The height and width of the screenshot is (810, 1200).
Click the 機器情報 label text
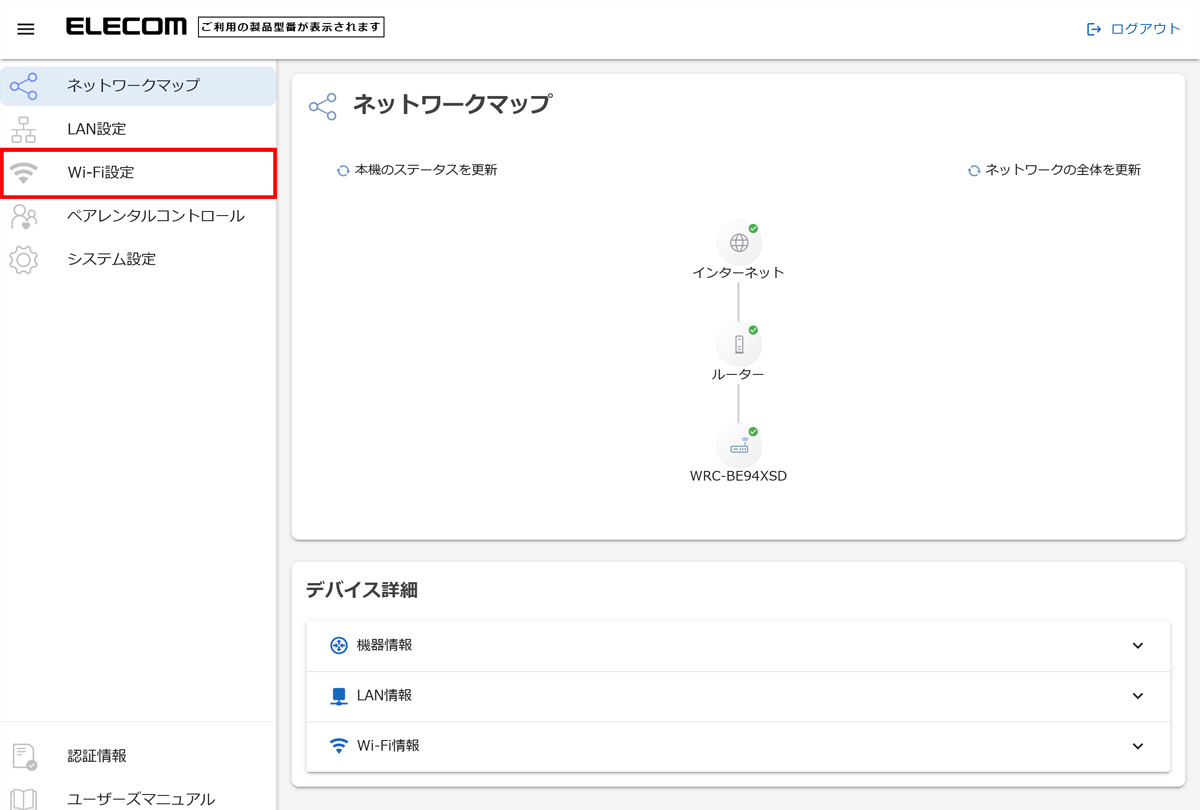click(x=385, y=645)
